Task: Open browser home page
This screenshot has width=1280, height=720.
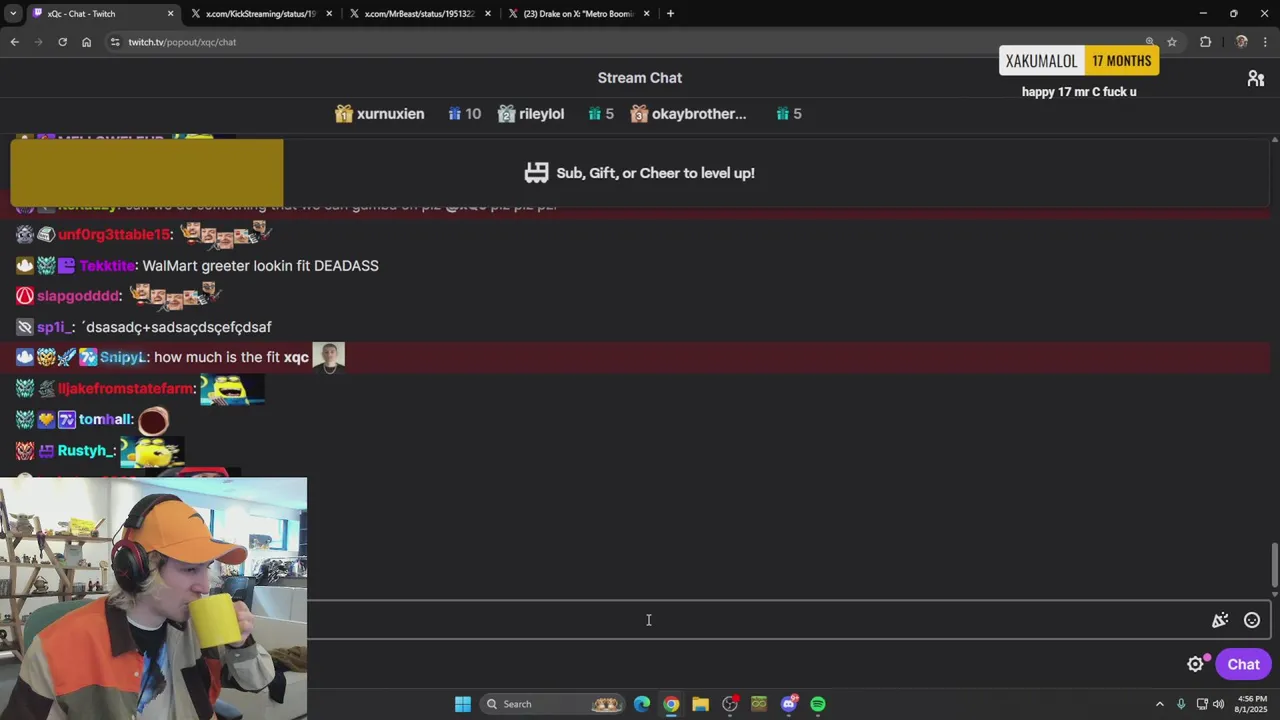Action: tap(86, 42)
